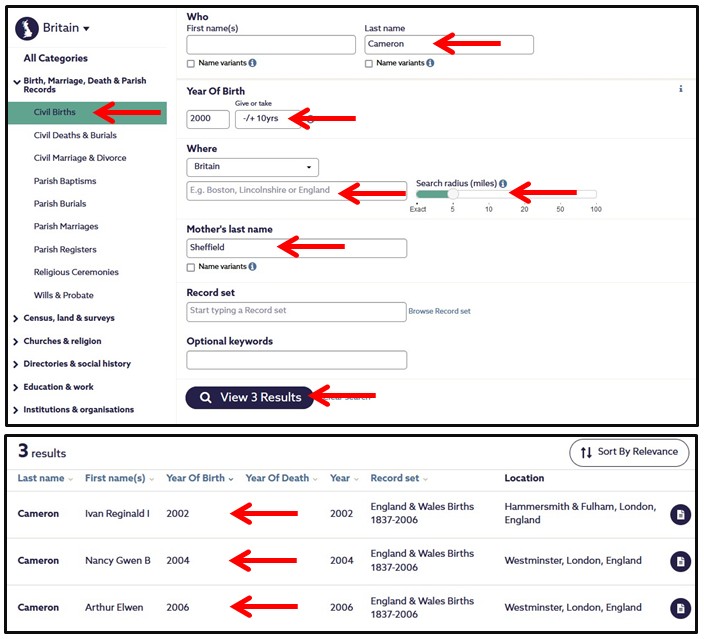Image resolution: width=704 pixels, height=639 pixels.
Task: Click the Optional keywords input field
Action: 296,360
